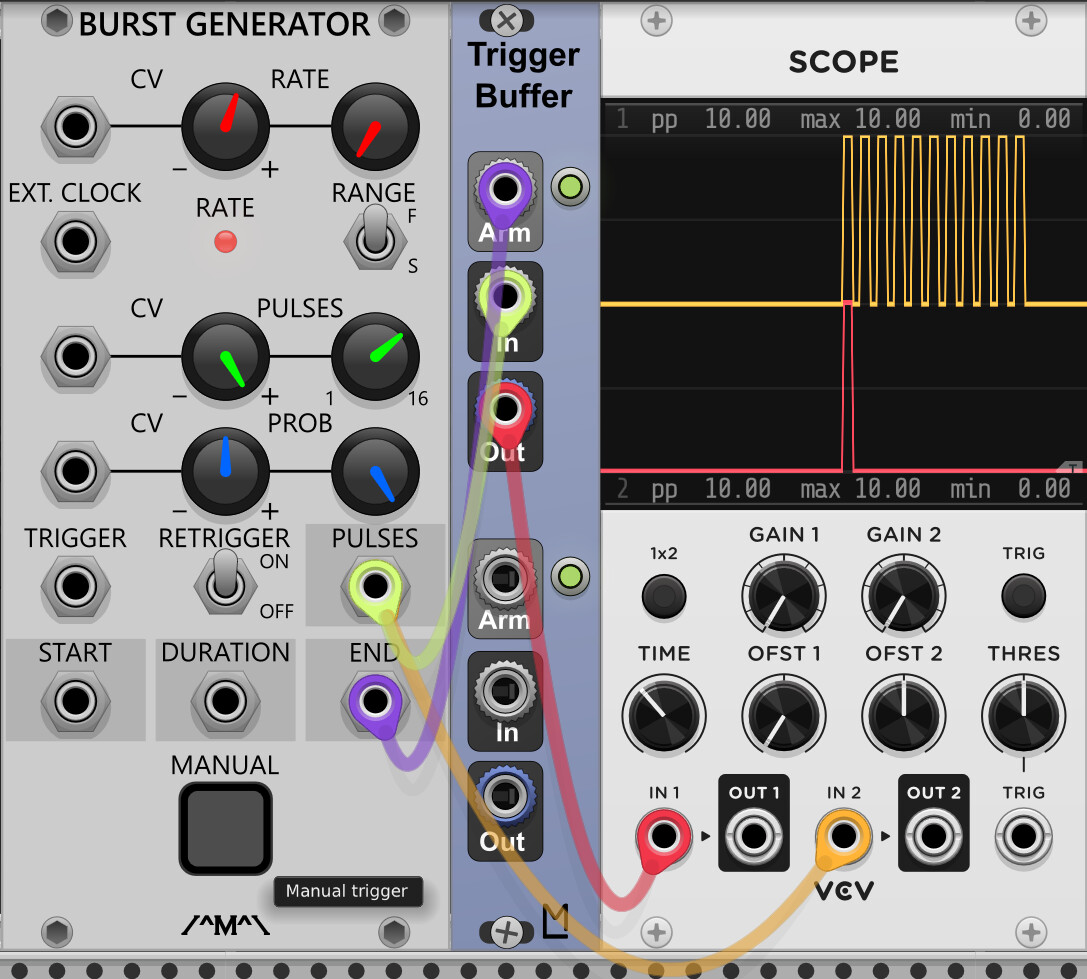Viewport: 1087px width, 979px height.
Task: Click the PROB knob with blue pointer
Action: (375, 471)
